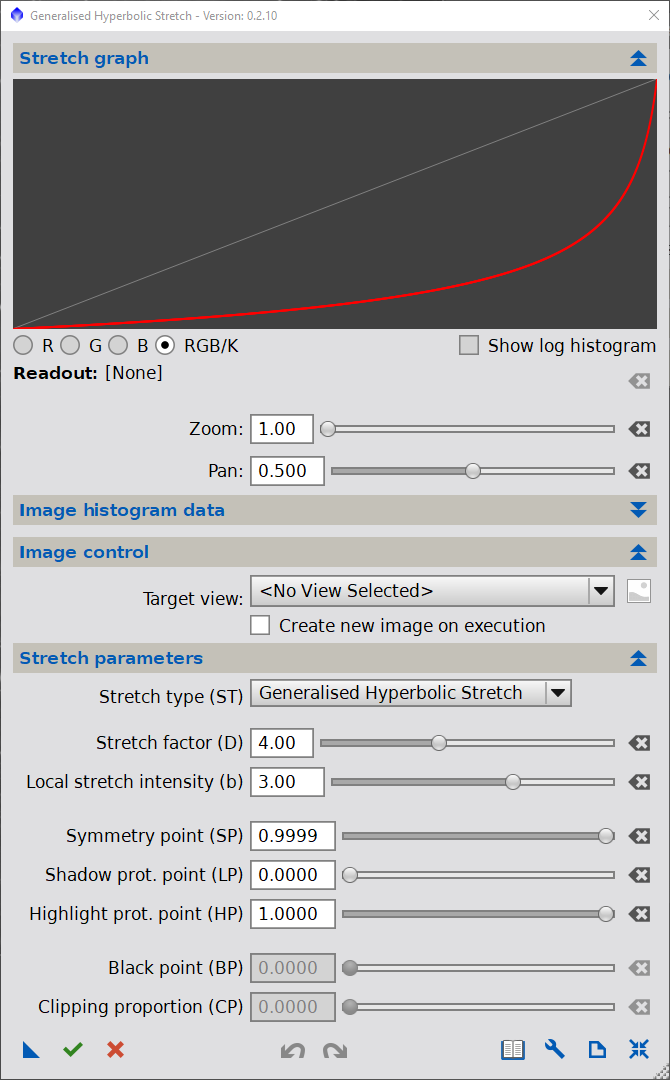
Task: Click the Undo arrow icon
Action: click(x=292, y=1050)
